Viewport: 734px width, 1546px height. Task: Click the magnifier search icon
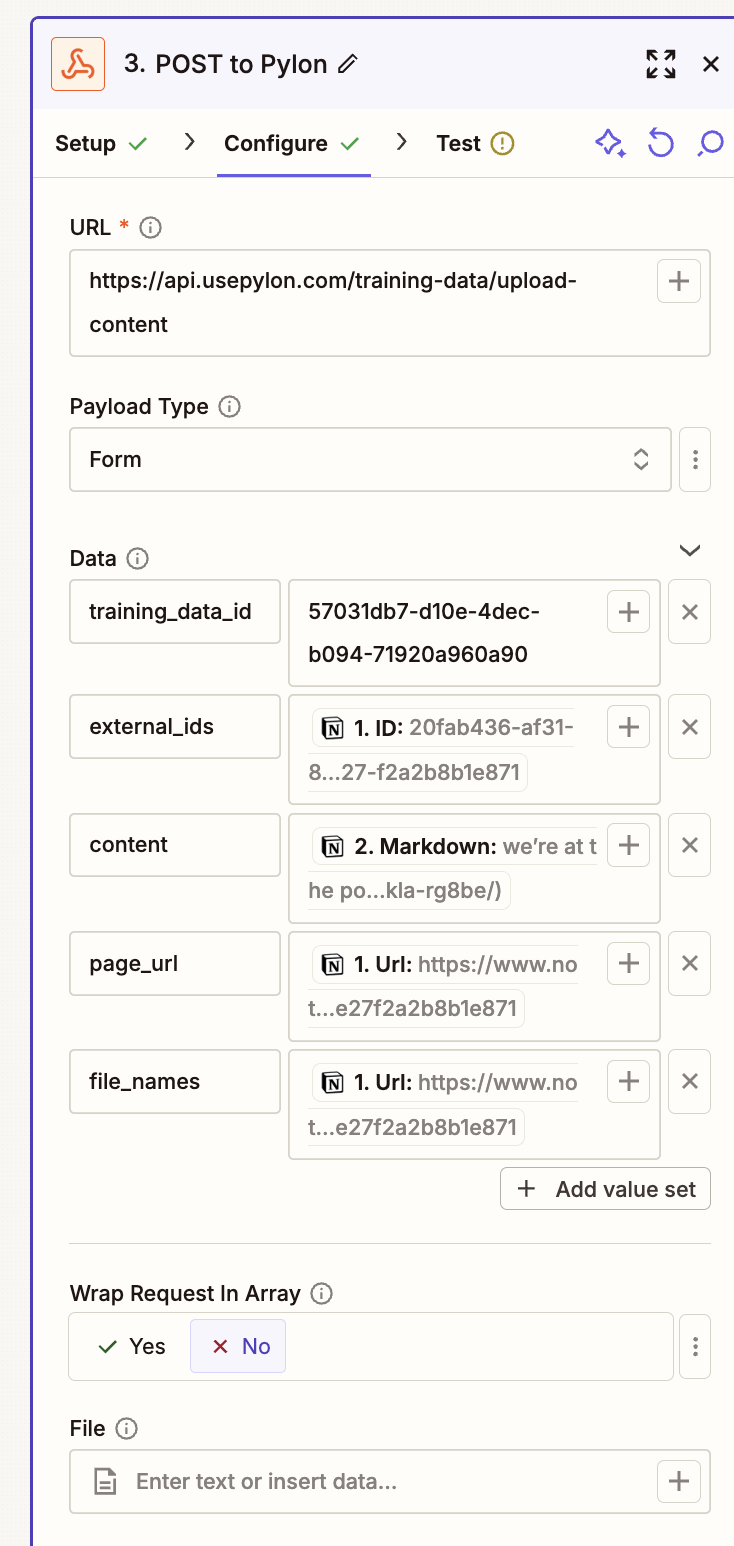click(x=709, y=144)
